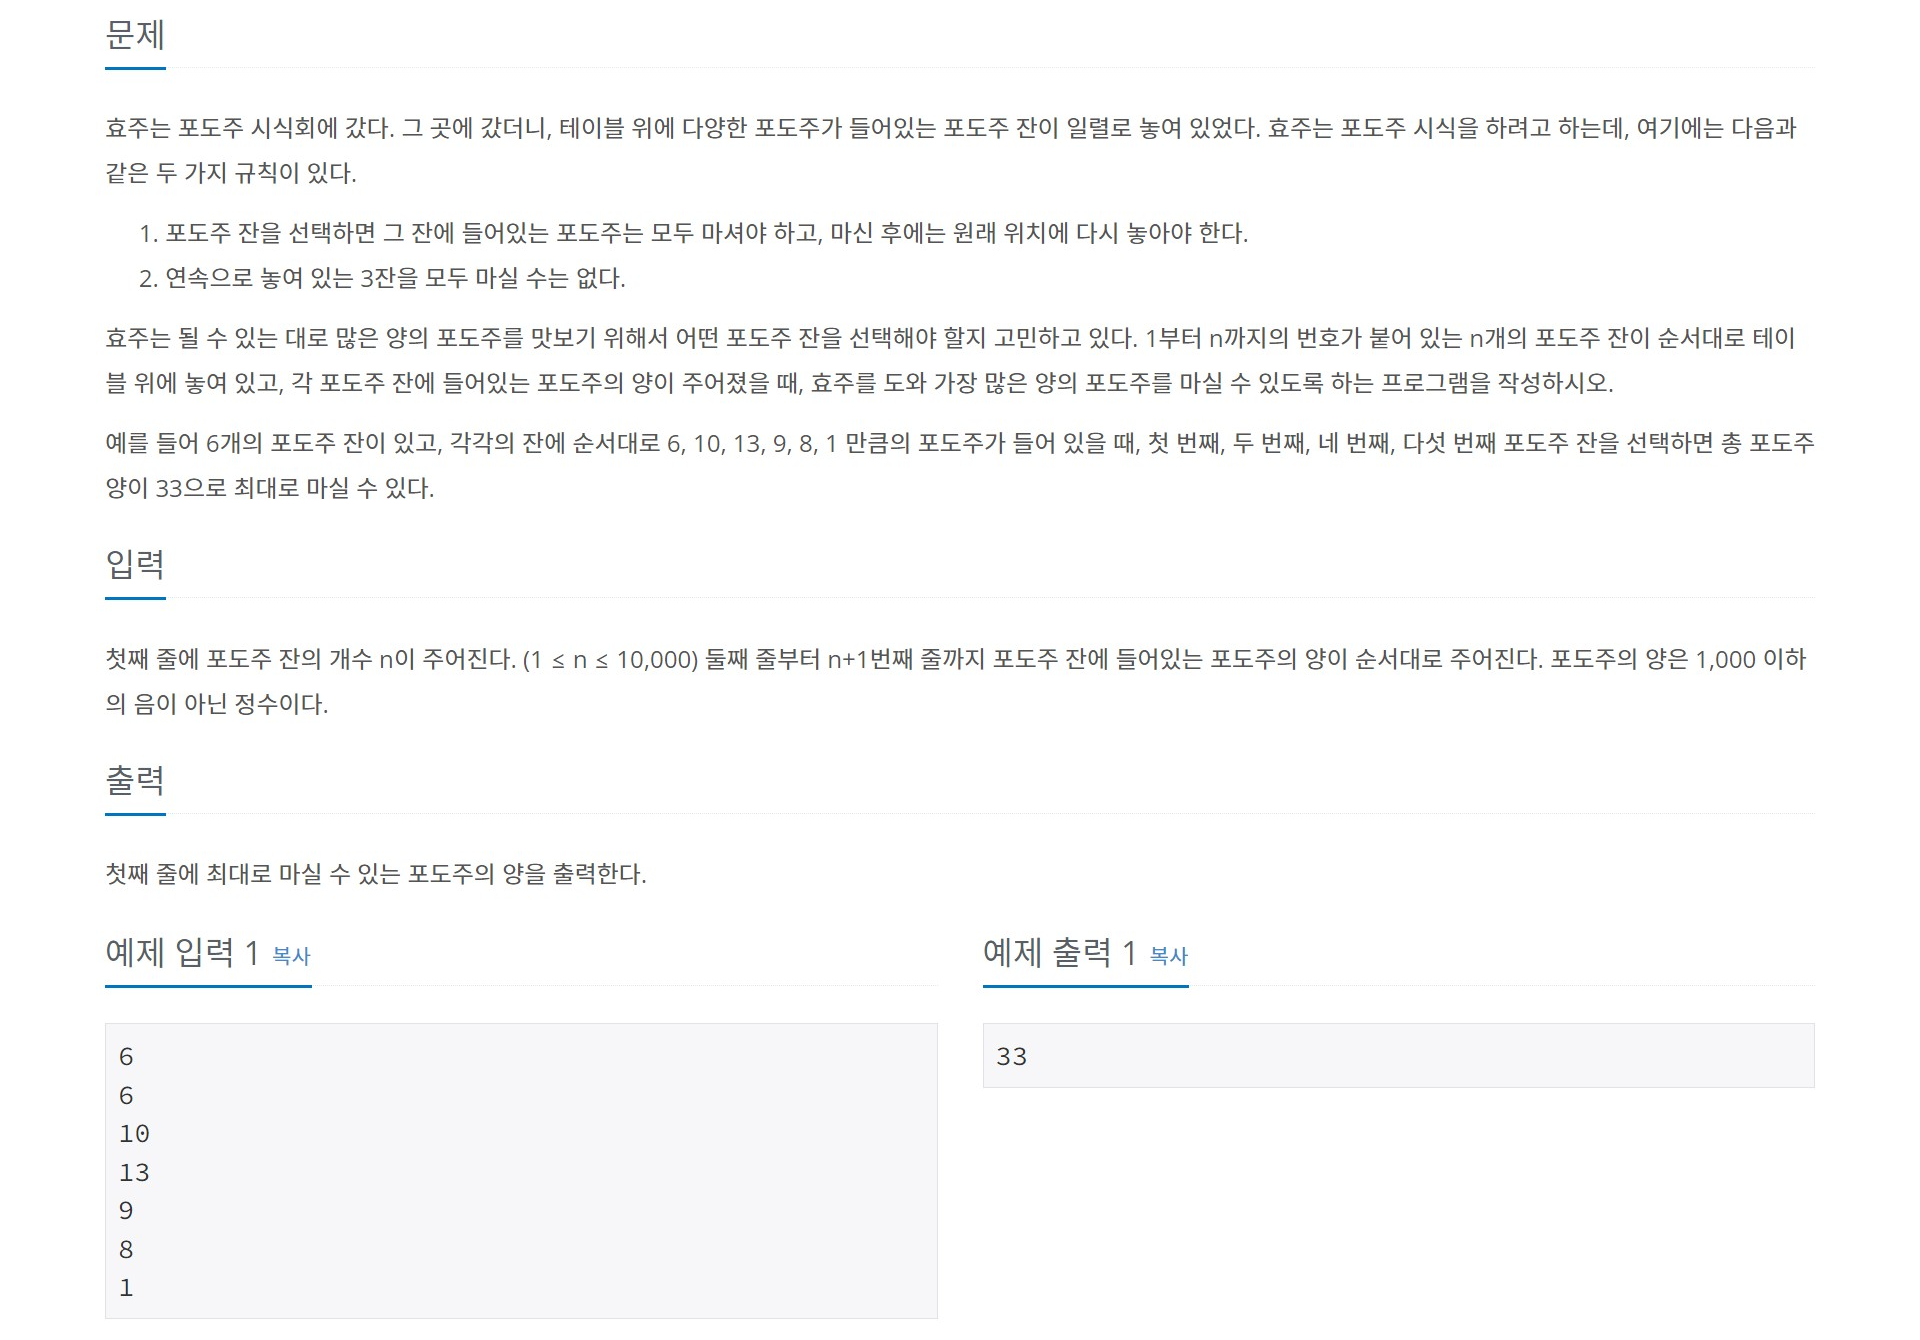
Task: Click the 예제 출력 1 heading
Action: 1059,953
